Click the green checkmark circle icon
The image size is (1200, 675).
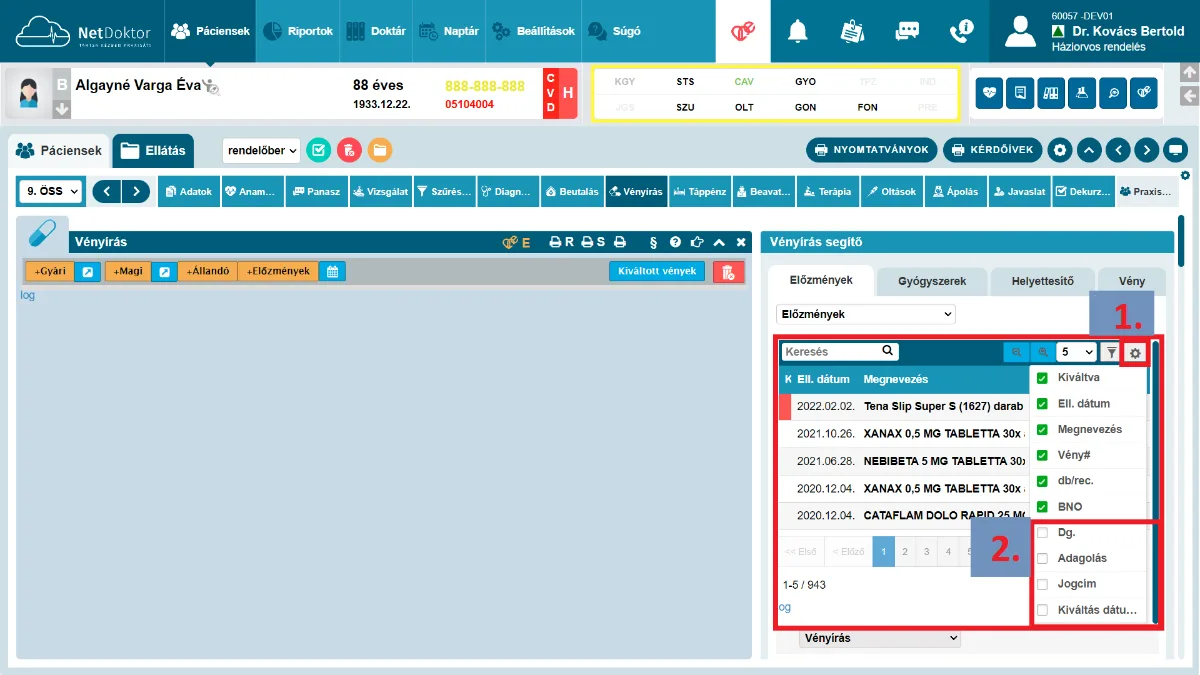click(319, 150)
